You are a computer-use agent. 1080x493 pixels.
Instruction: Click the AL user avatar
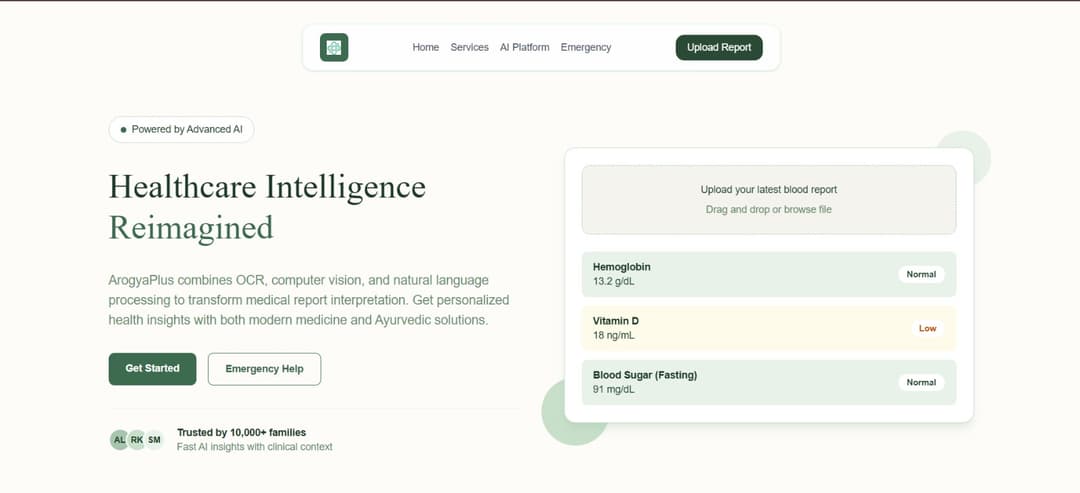[120, 440]
